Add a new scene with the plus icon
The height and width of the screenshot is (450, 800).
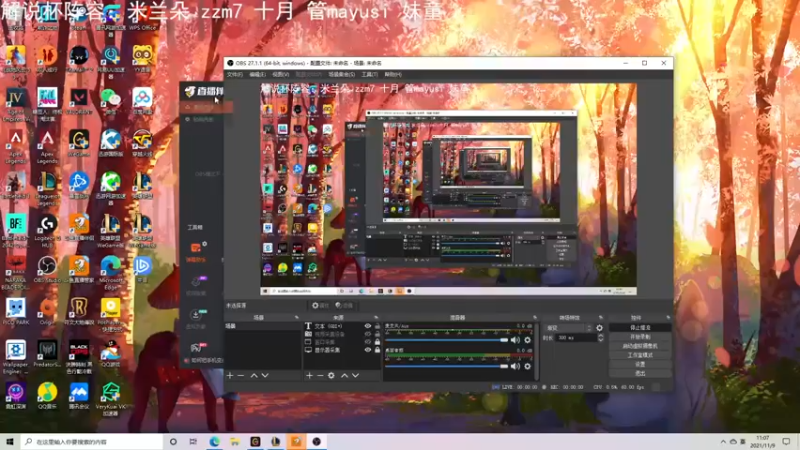coord(230,376)
